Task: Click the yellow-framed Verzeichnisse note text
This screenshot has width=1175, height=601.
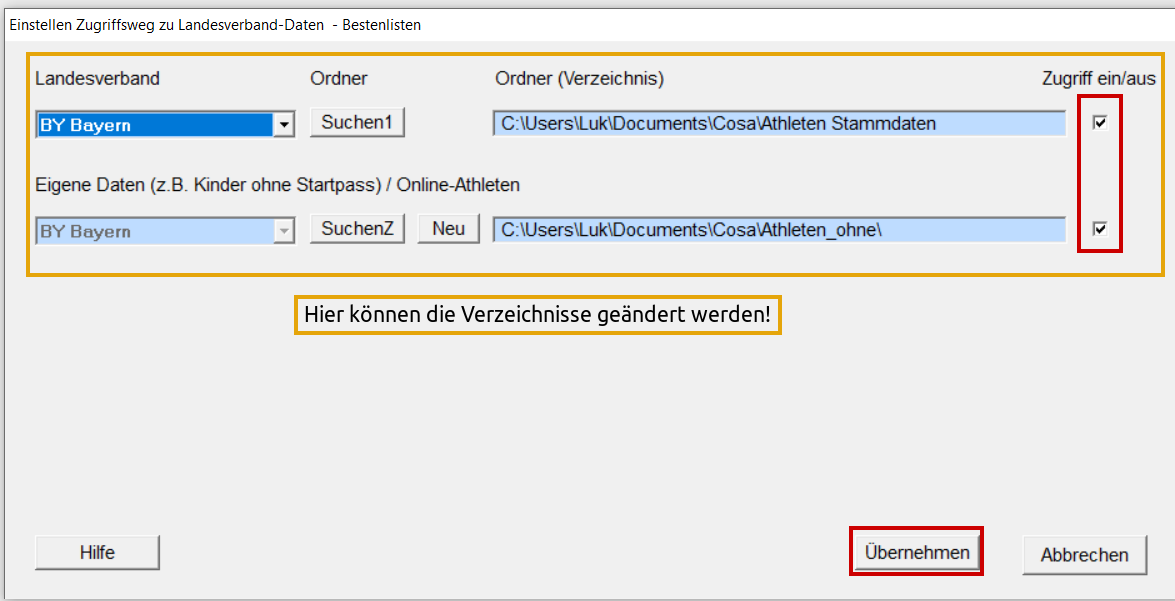Action: 537,315
